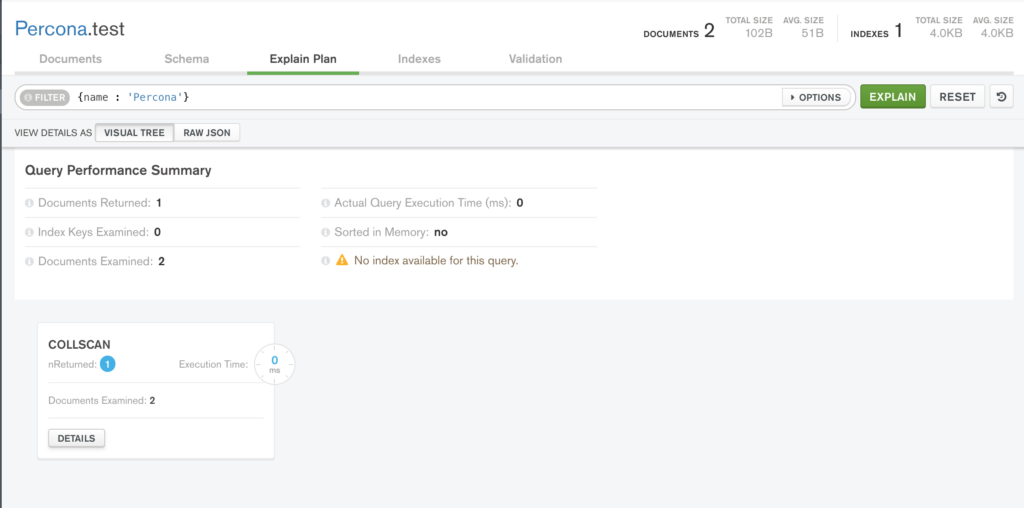Expand the query Options panel
Screen dimensions: 1024x508
point(816,97)
